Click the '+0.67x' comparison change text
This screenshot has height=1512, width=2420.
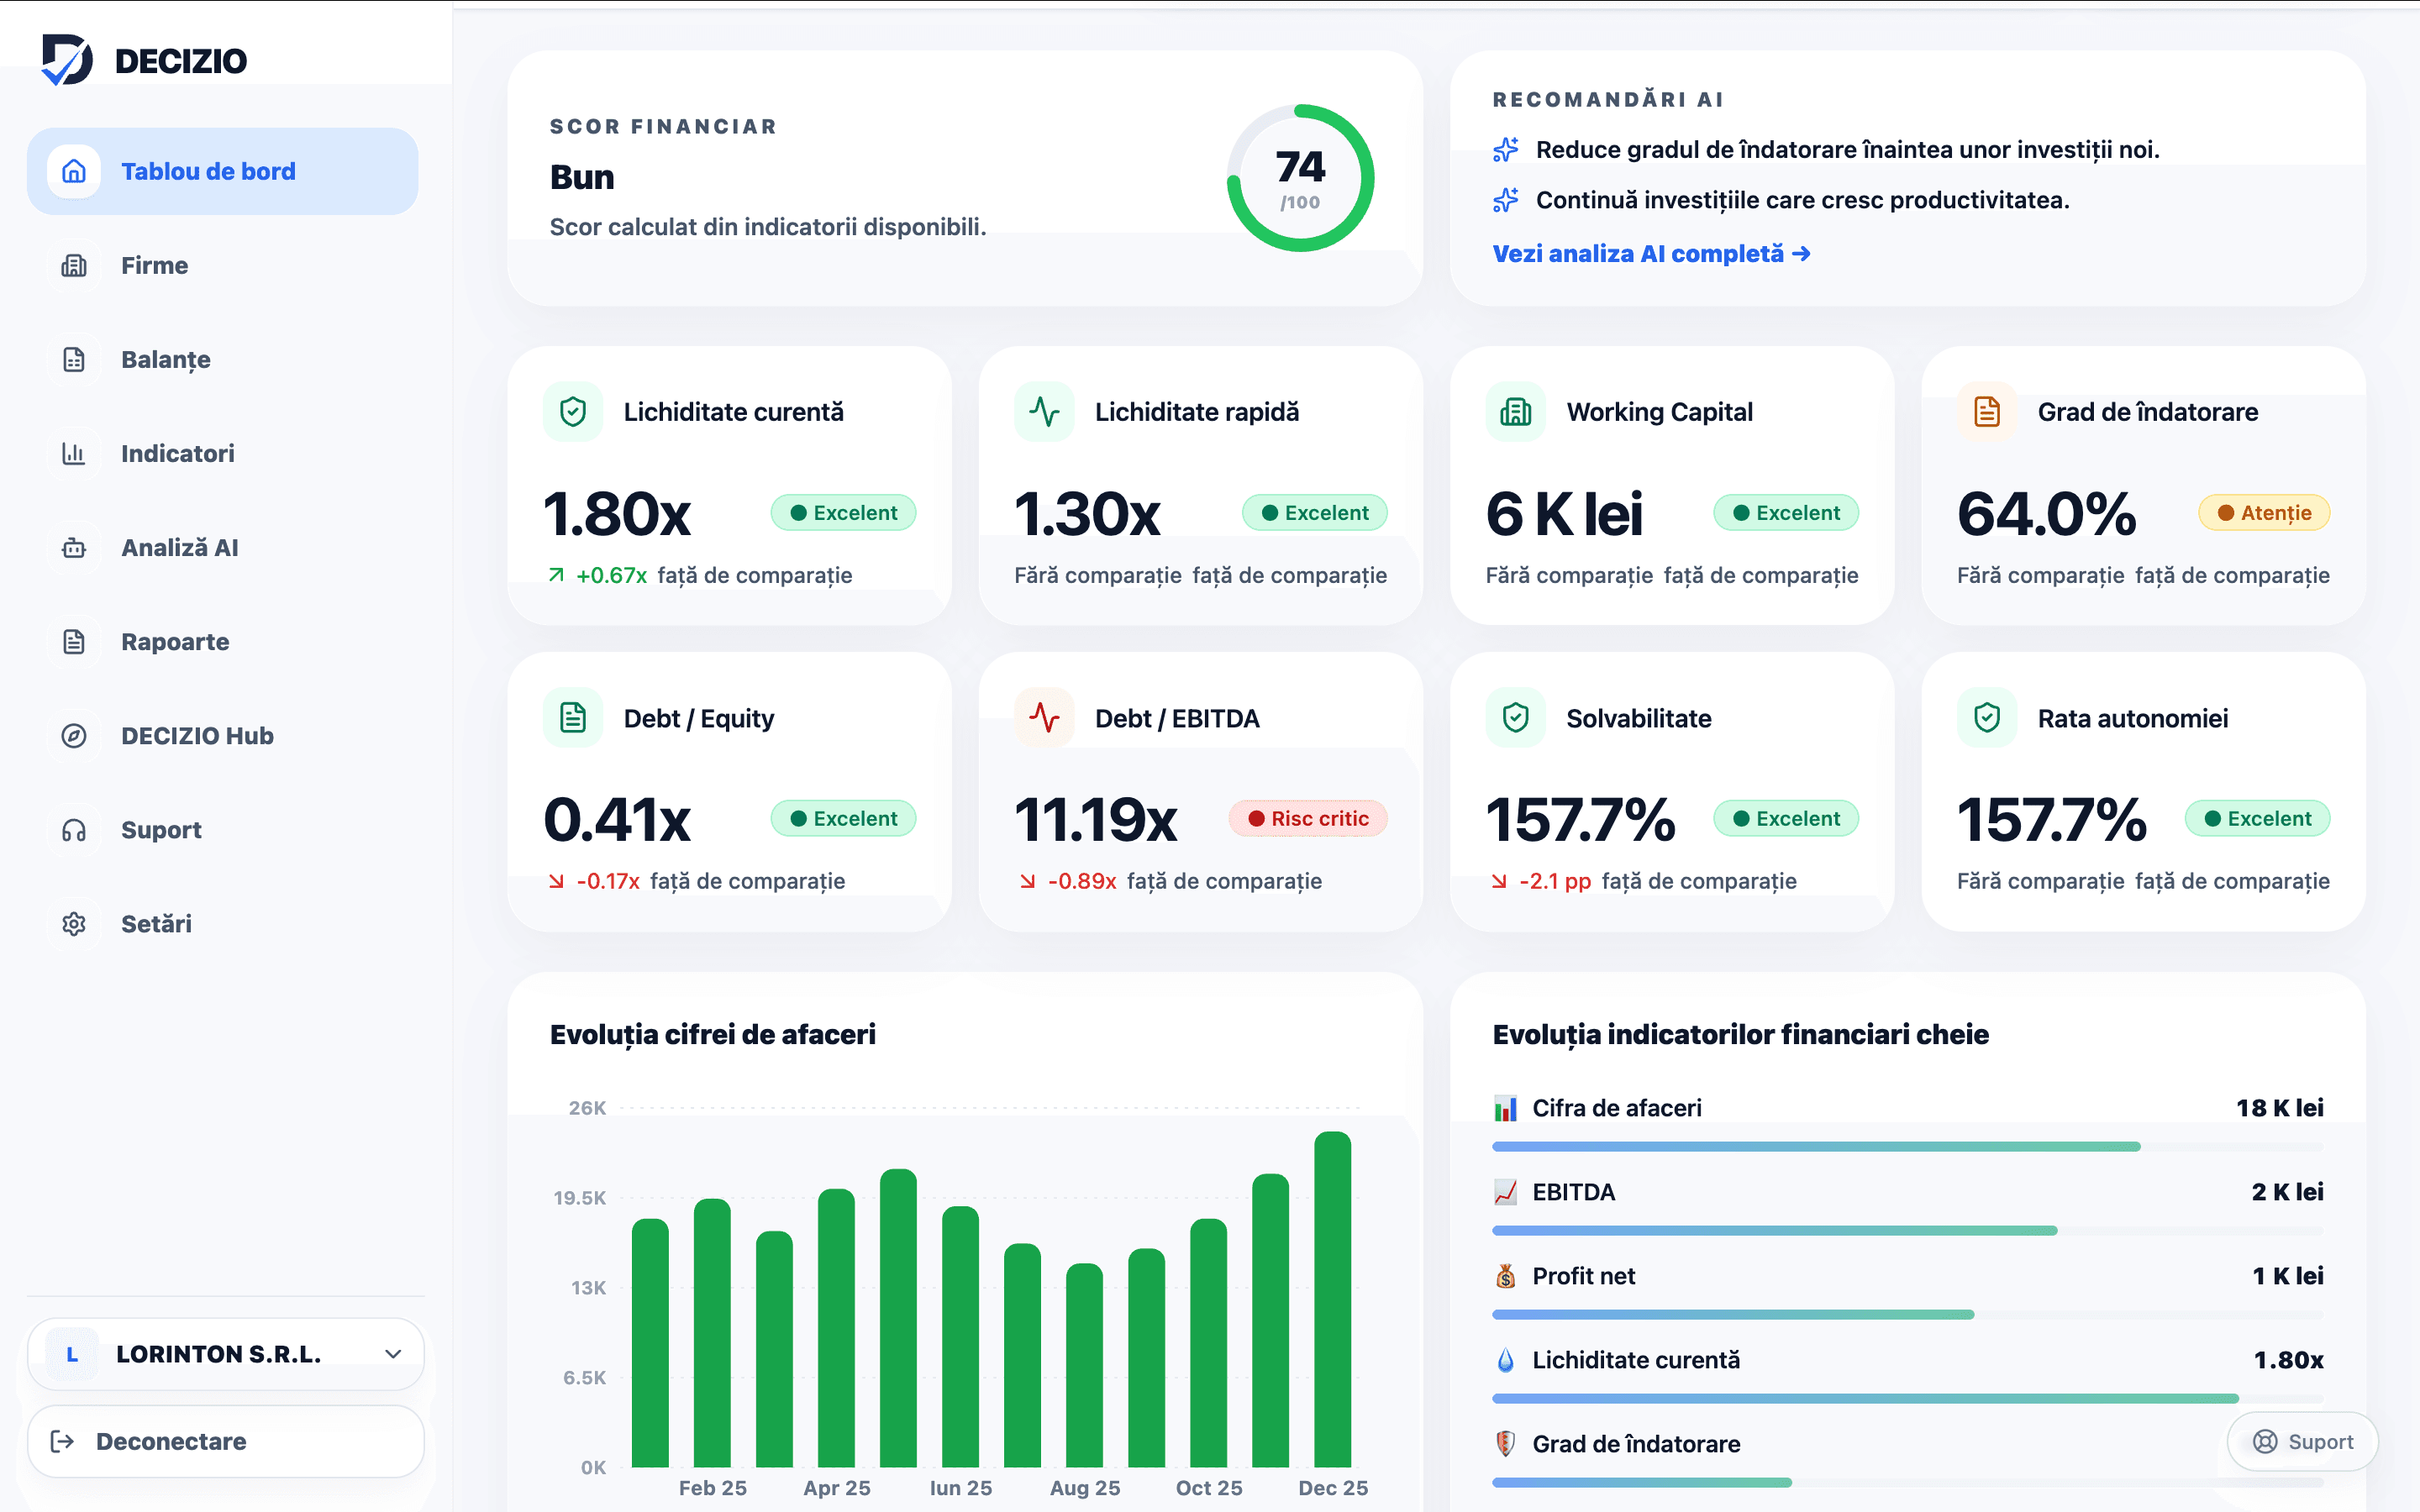coord(611,575)
